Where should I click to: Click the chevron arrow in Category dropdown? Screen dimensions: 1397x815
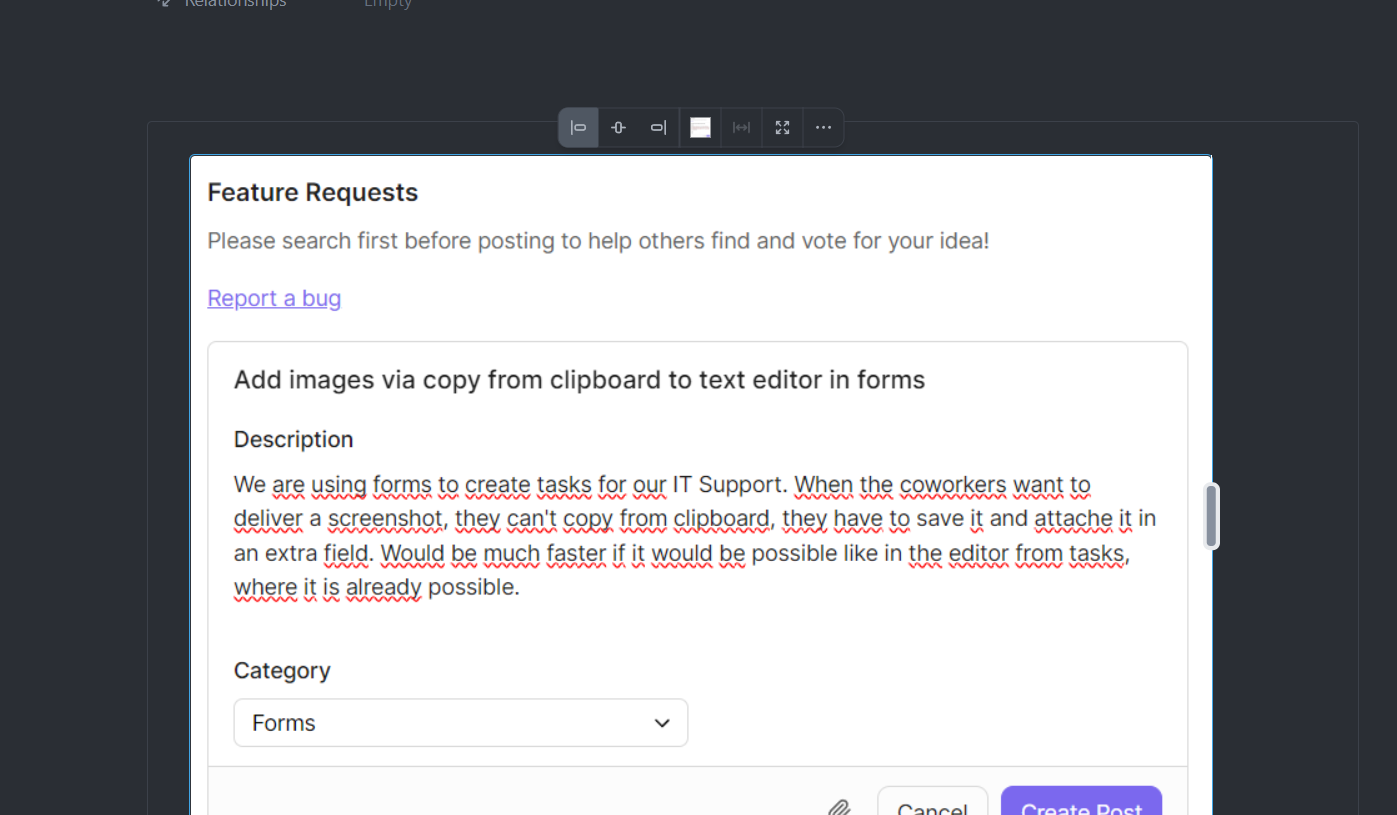(x=662, y=723)
